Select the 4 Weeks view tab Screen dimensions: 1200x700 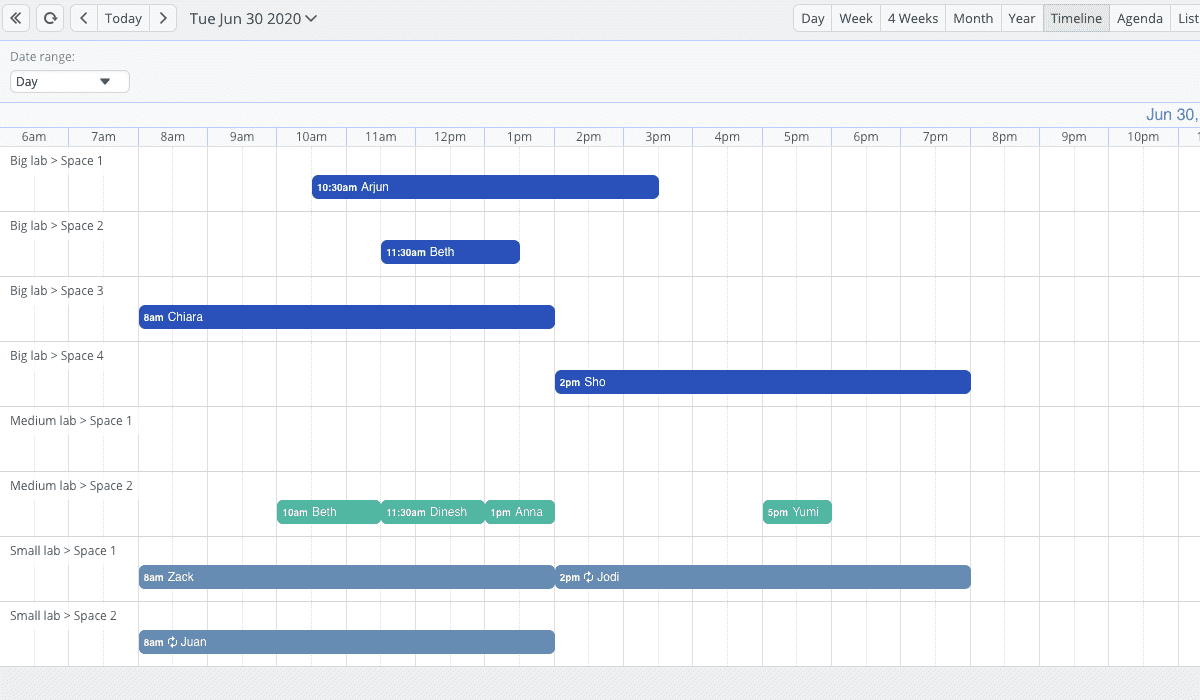click(x=912, y=18)
